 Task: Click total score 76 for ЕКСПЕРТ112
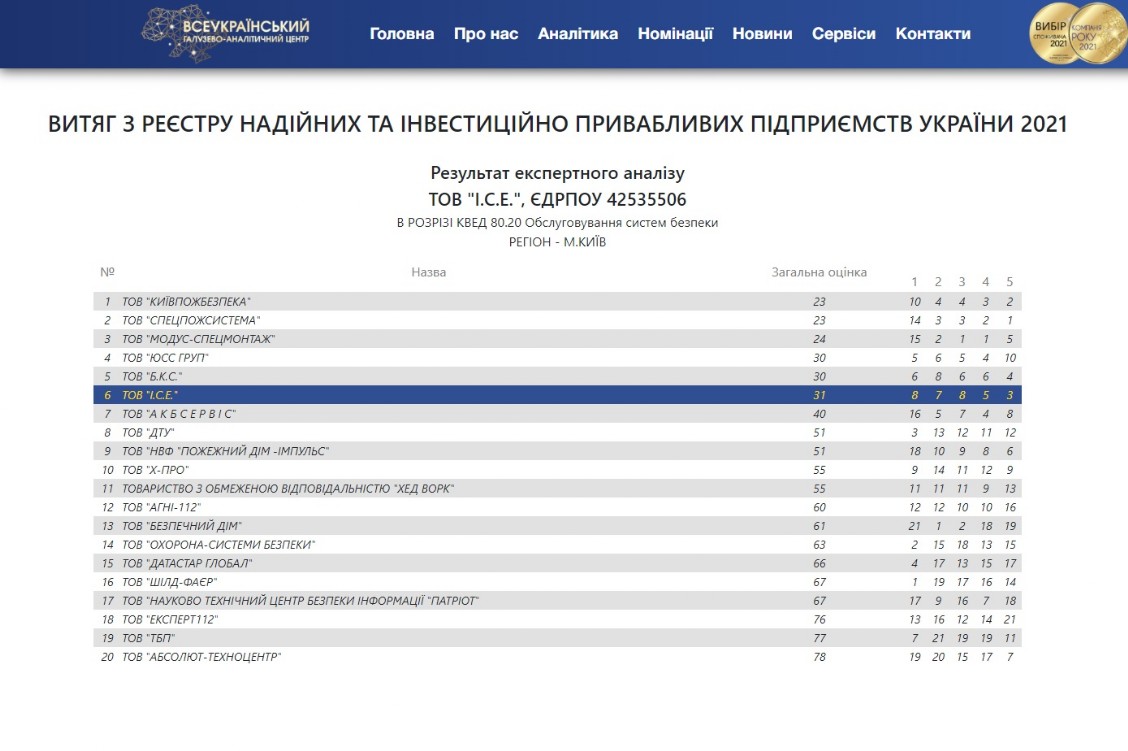click(x=819, y=619)
